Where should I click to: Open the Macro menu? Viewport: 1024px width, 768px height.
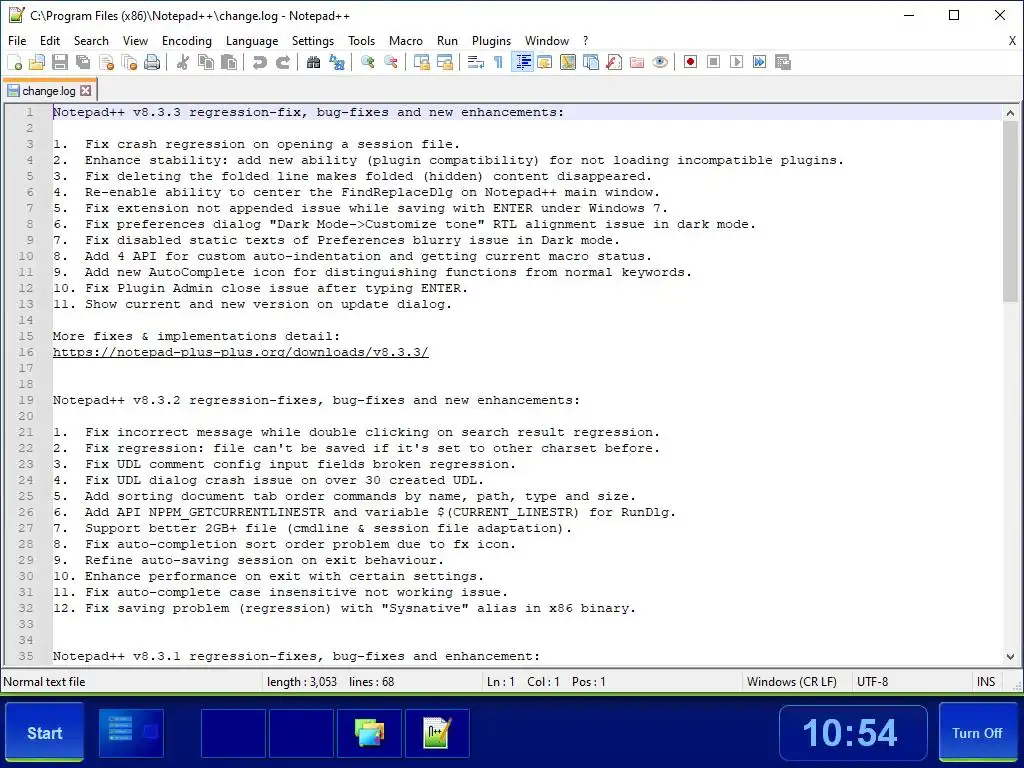click(x=406, y=40)
